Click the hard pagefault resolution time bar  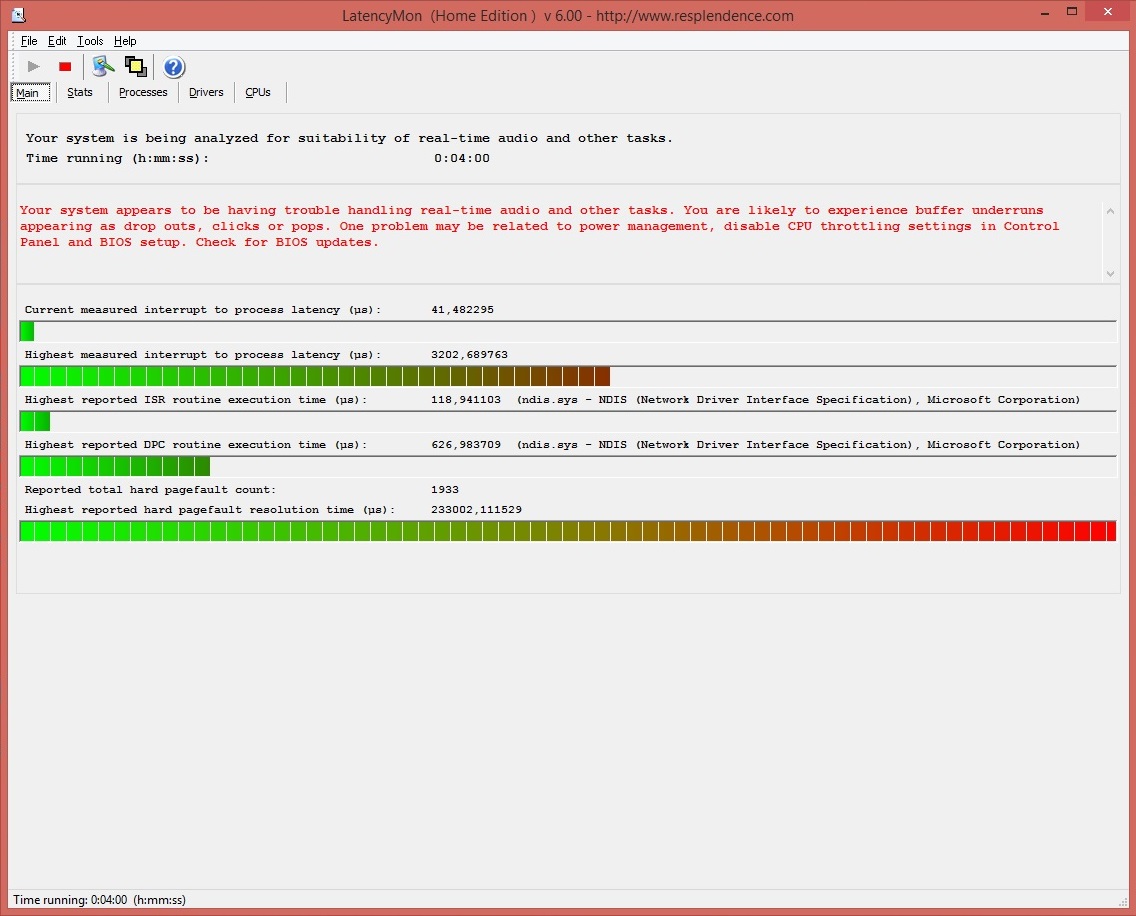tap(568, 531)
